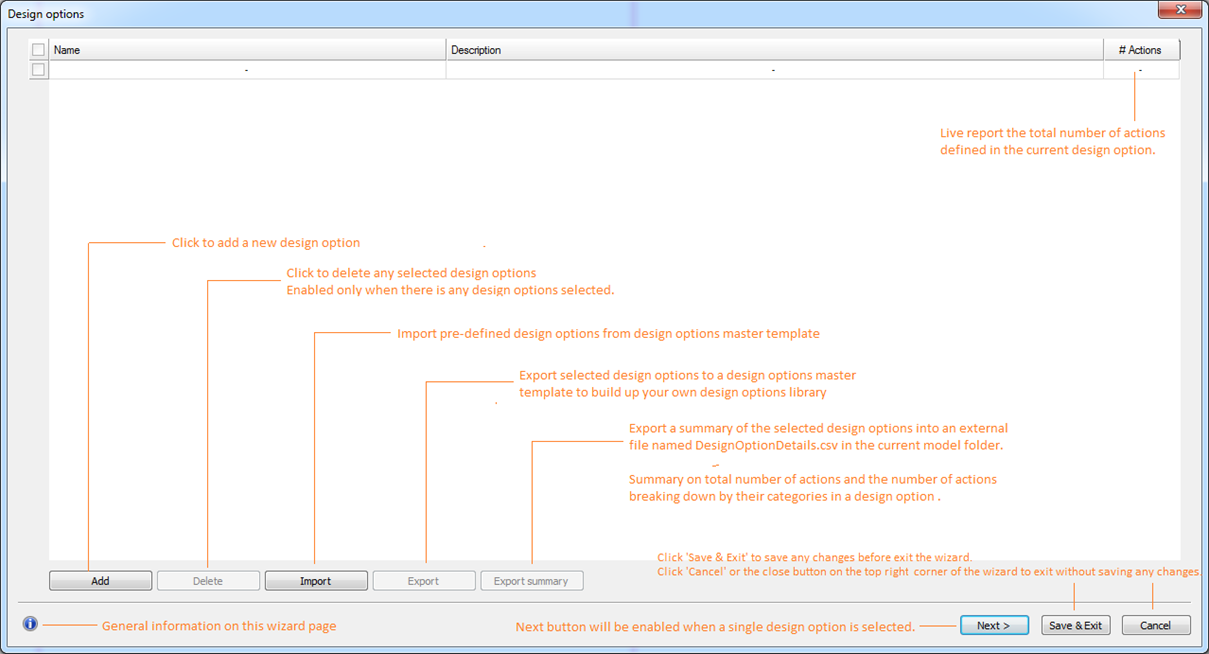Image resolution: width=1209 pixels, height=654 pixels.
Task: Click the # Actions column header
Action: tap(1140, 50)
